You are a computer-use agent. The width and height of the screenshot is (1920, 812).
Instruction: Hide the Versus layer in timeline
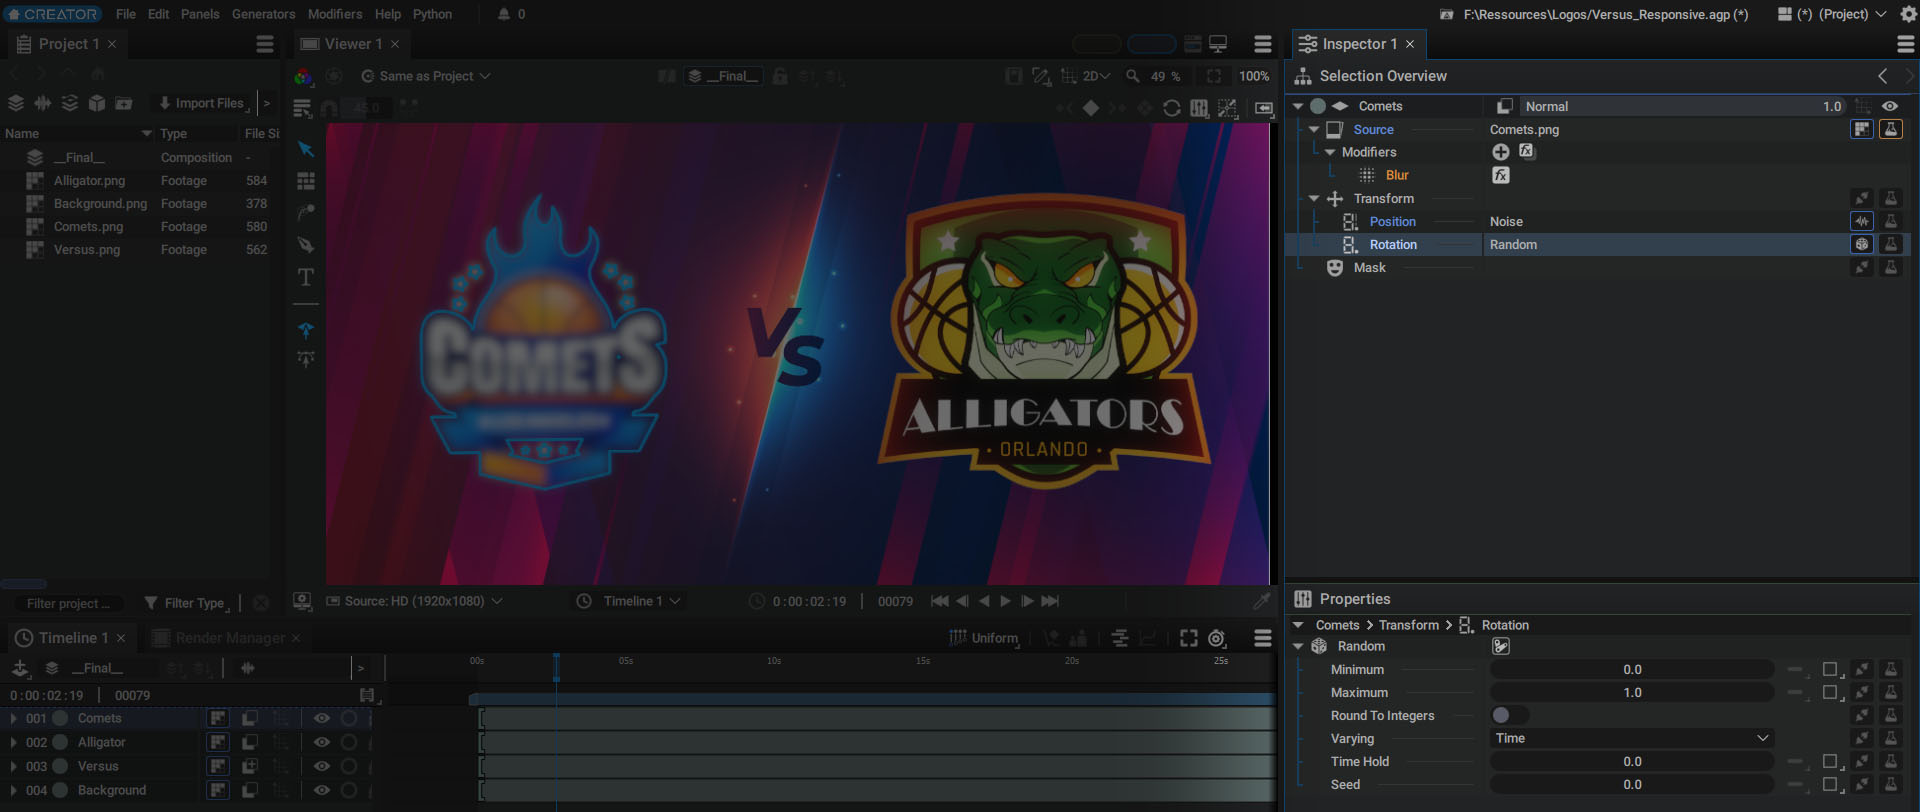[x=321, y=766]
